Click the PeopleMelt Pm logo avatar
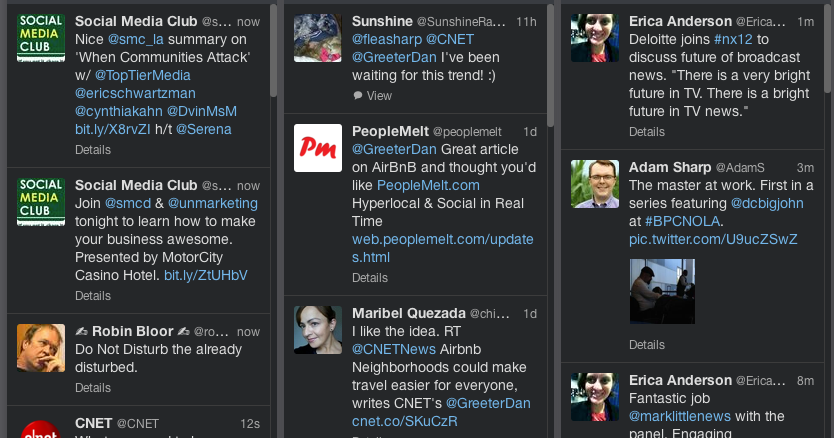This screenshot has width=834, height=438. [x=318, y=148]
